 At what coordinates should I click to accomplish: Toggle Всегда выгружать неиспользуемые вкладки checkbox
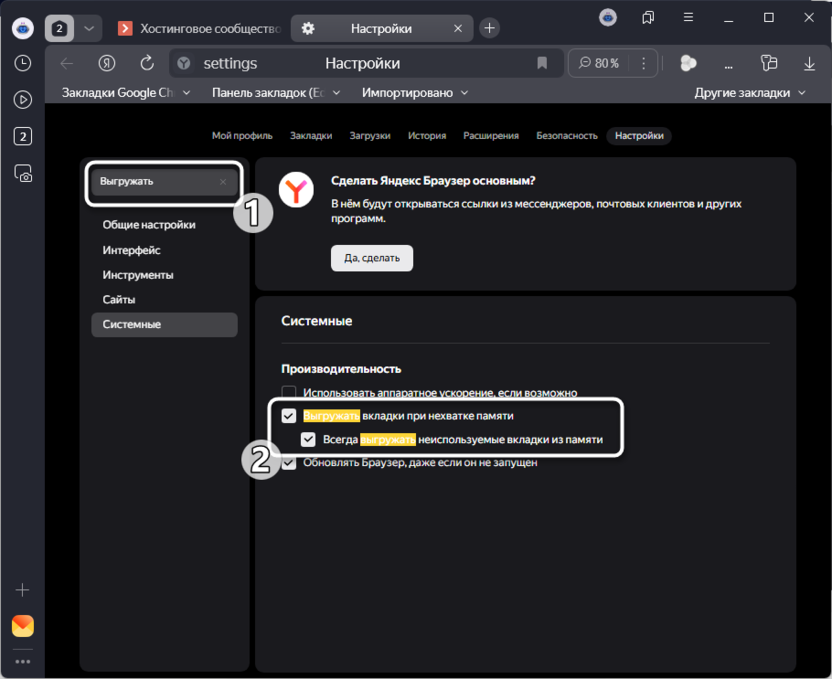coord(308,439)
